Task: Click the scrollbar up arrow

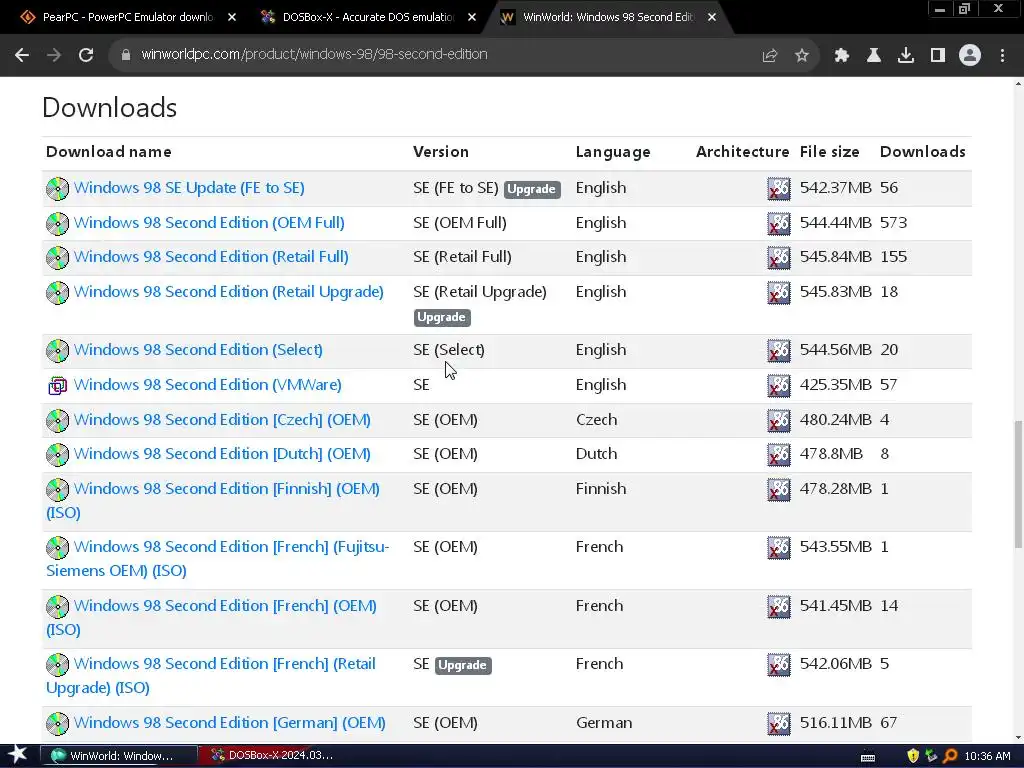Action: tap(1018, 84)
